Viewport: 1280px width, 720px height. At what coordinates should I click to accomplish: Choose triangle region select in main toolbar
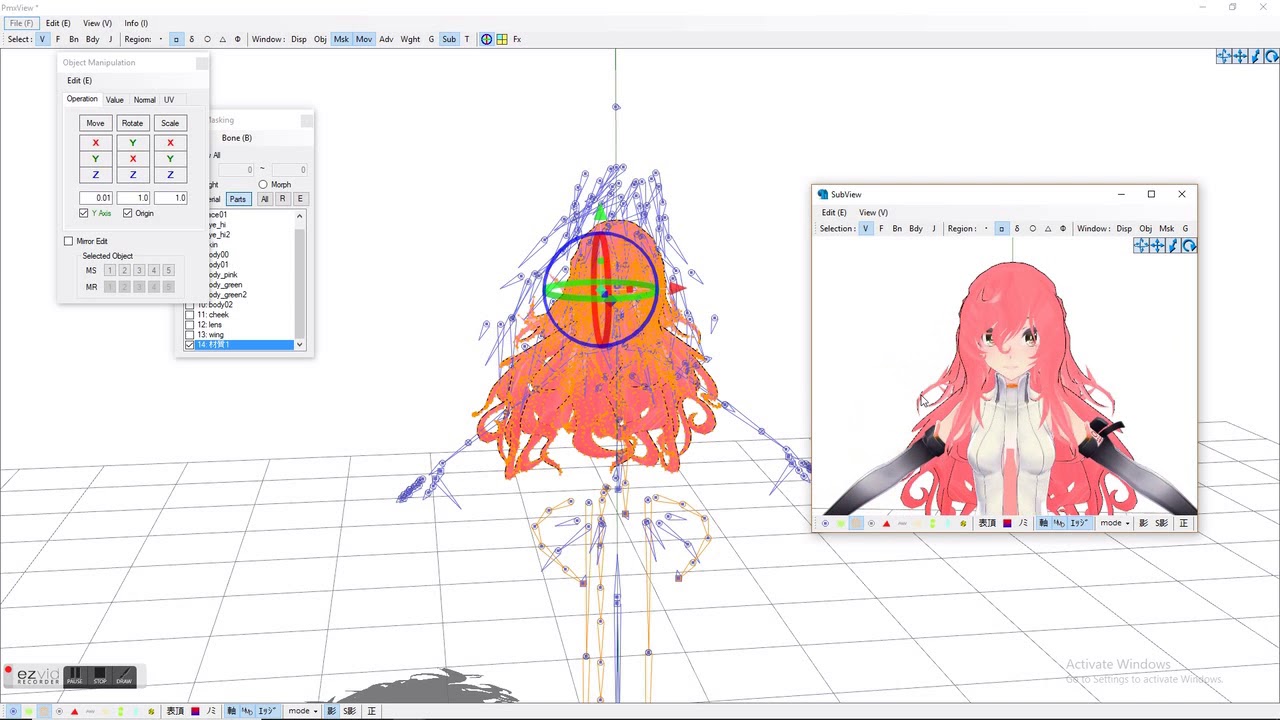[222, 39]
